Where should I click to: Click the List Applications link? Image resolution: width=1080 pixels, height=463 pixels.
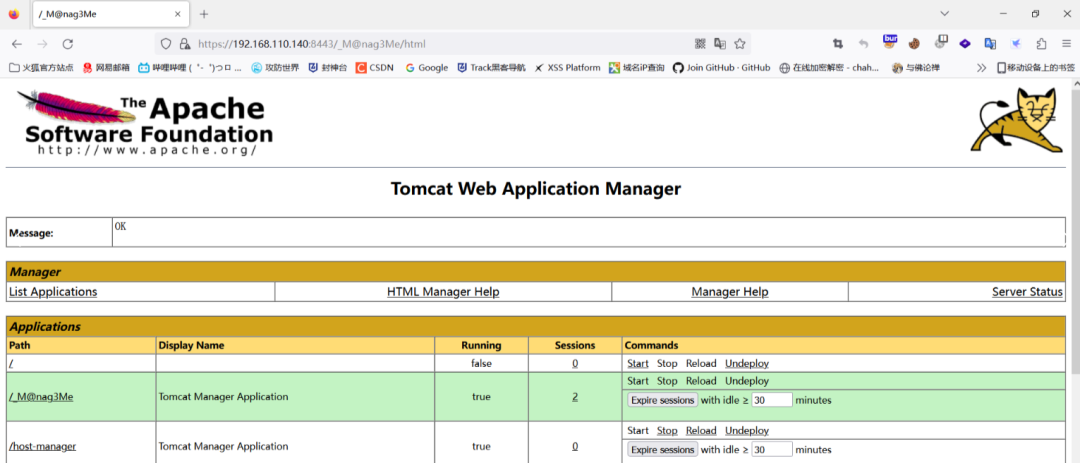click(x=53, y=292)
